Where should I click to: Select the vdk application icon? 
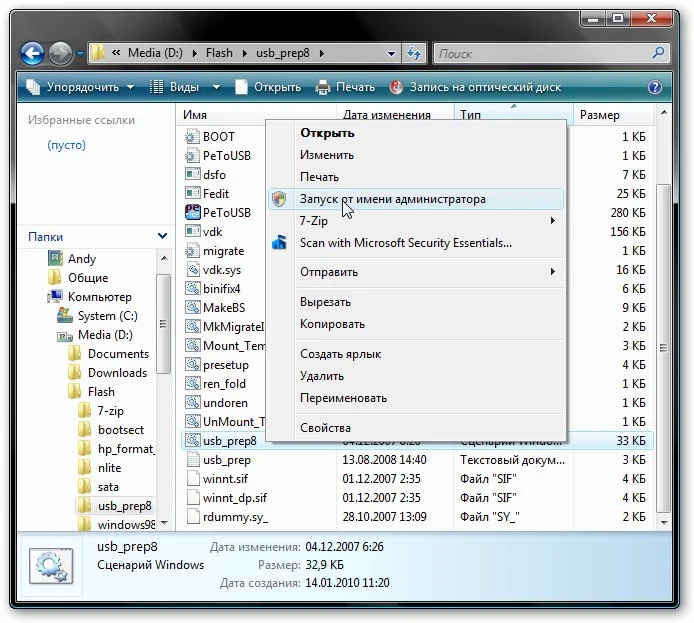[x=193, y=231]
